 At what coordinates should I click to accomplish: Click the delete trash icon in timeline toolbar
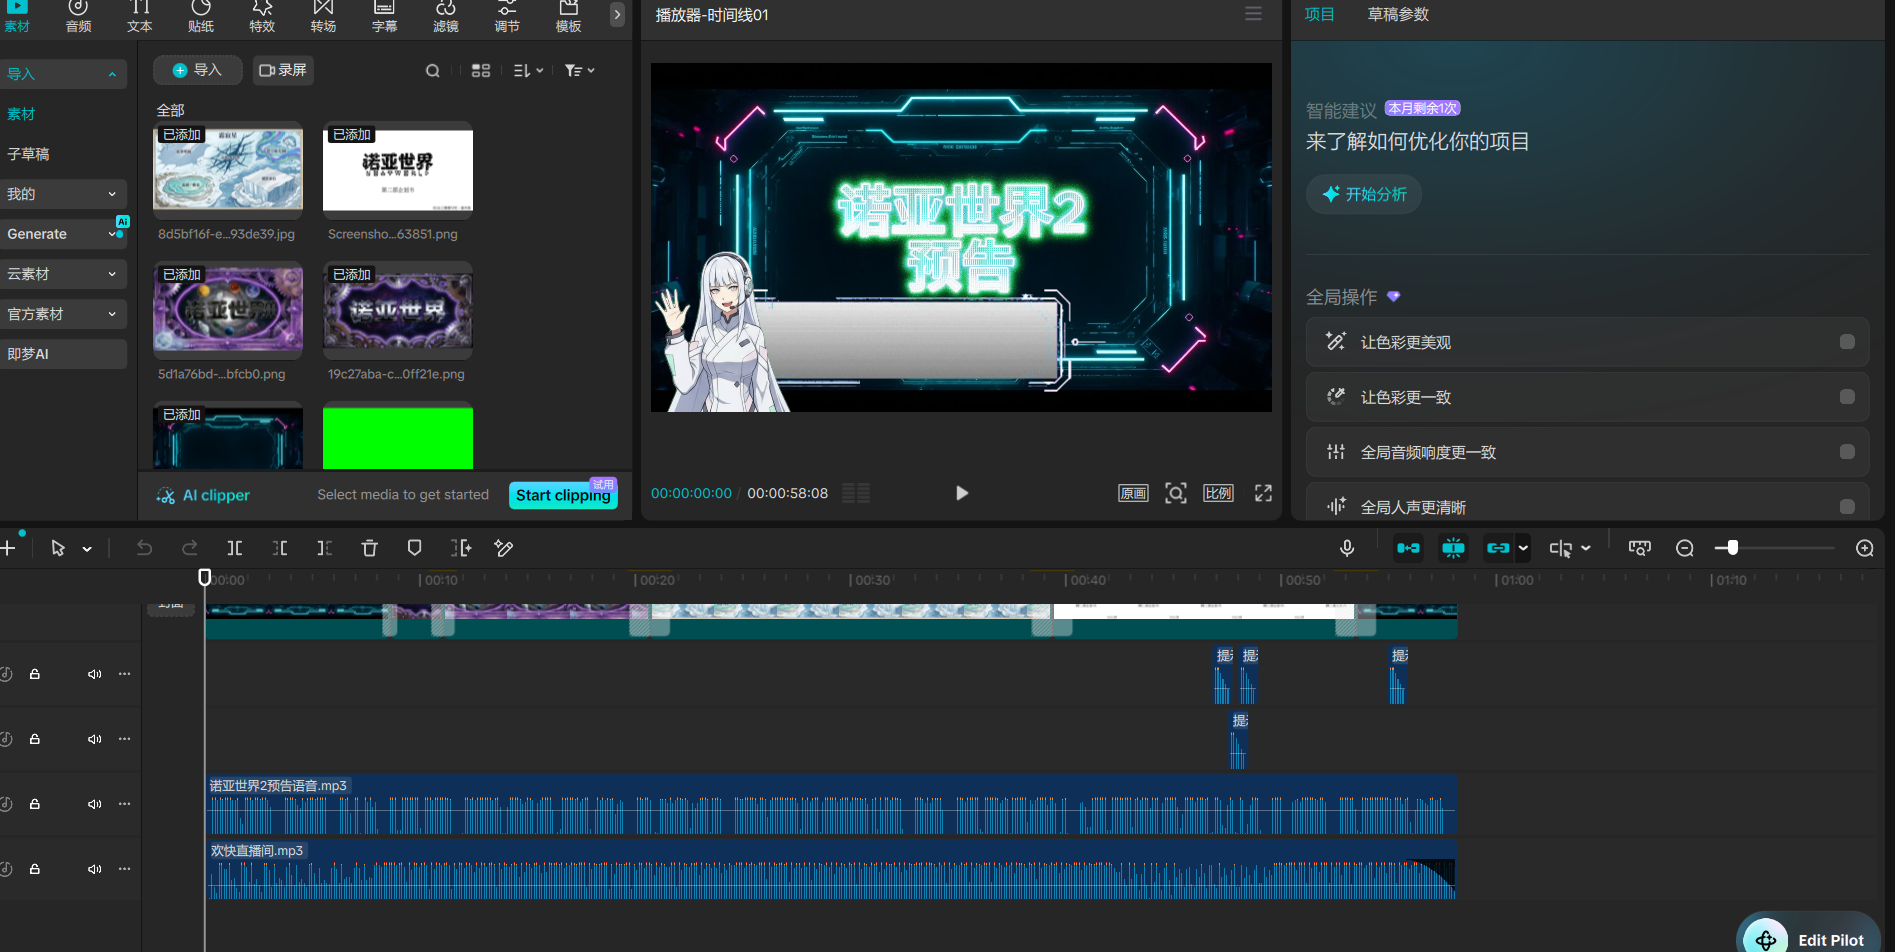369,548
